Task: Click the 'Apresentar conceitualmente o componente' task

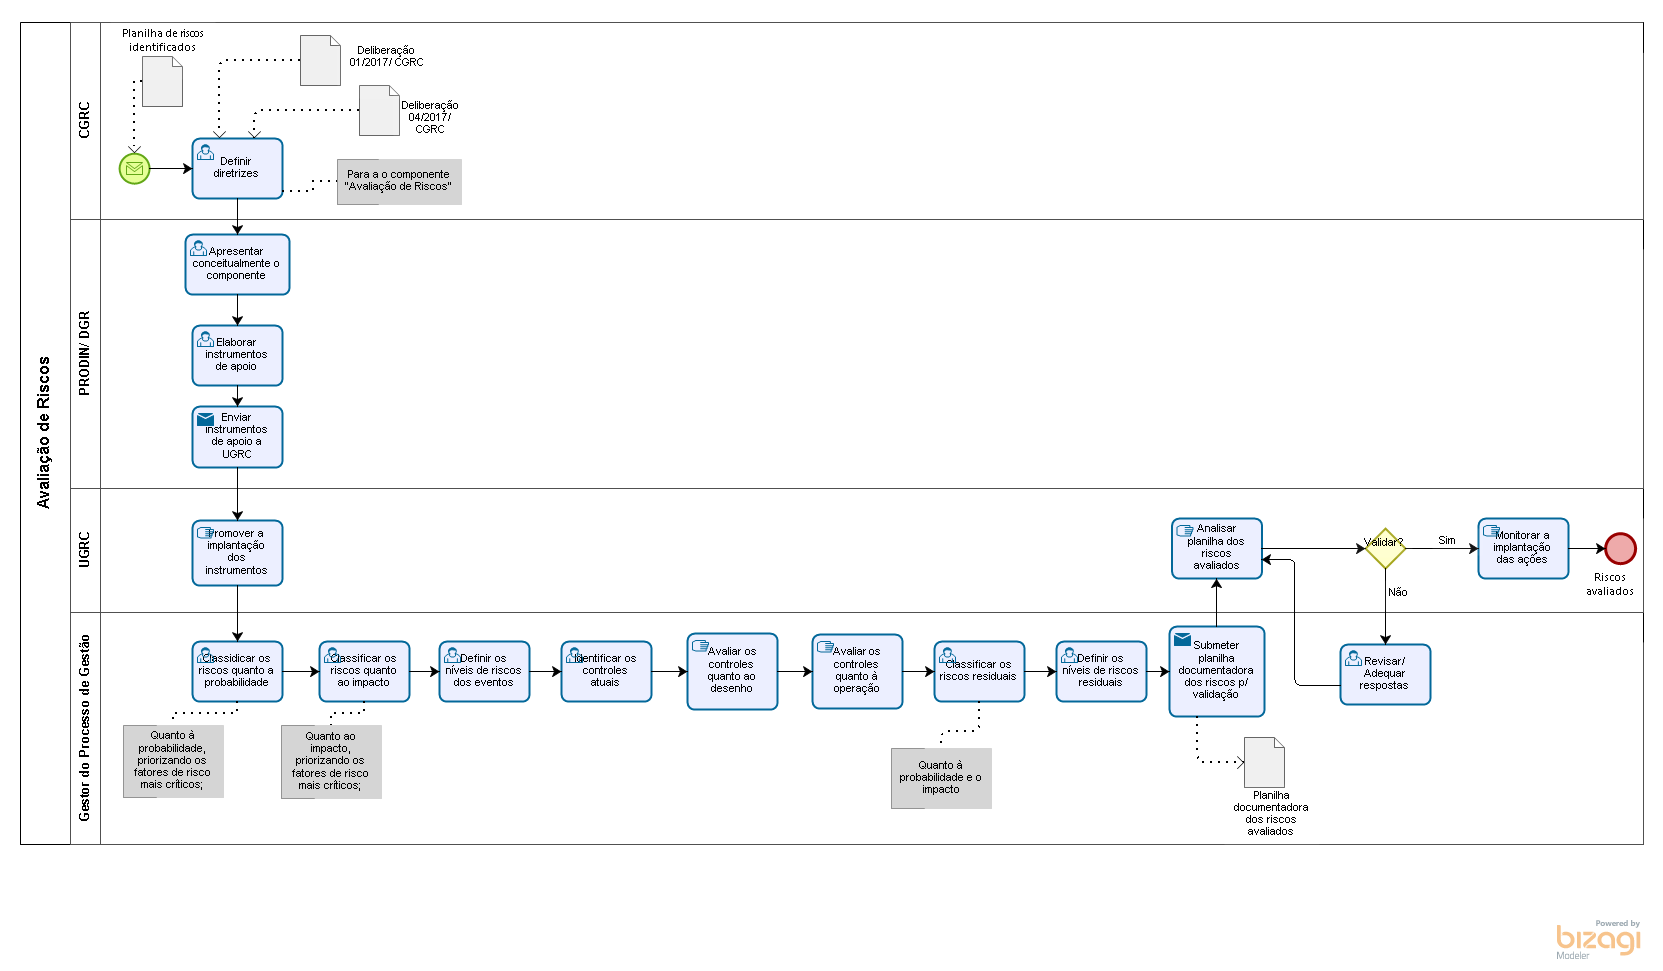Action: pyautogui.click(x=237, y=264)
